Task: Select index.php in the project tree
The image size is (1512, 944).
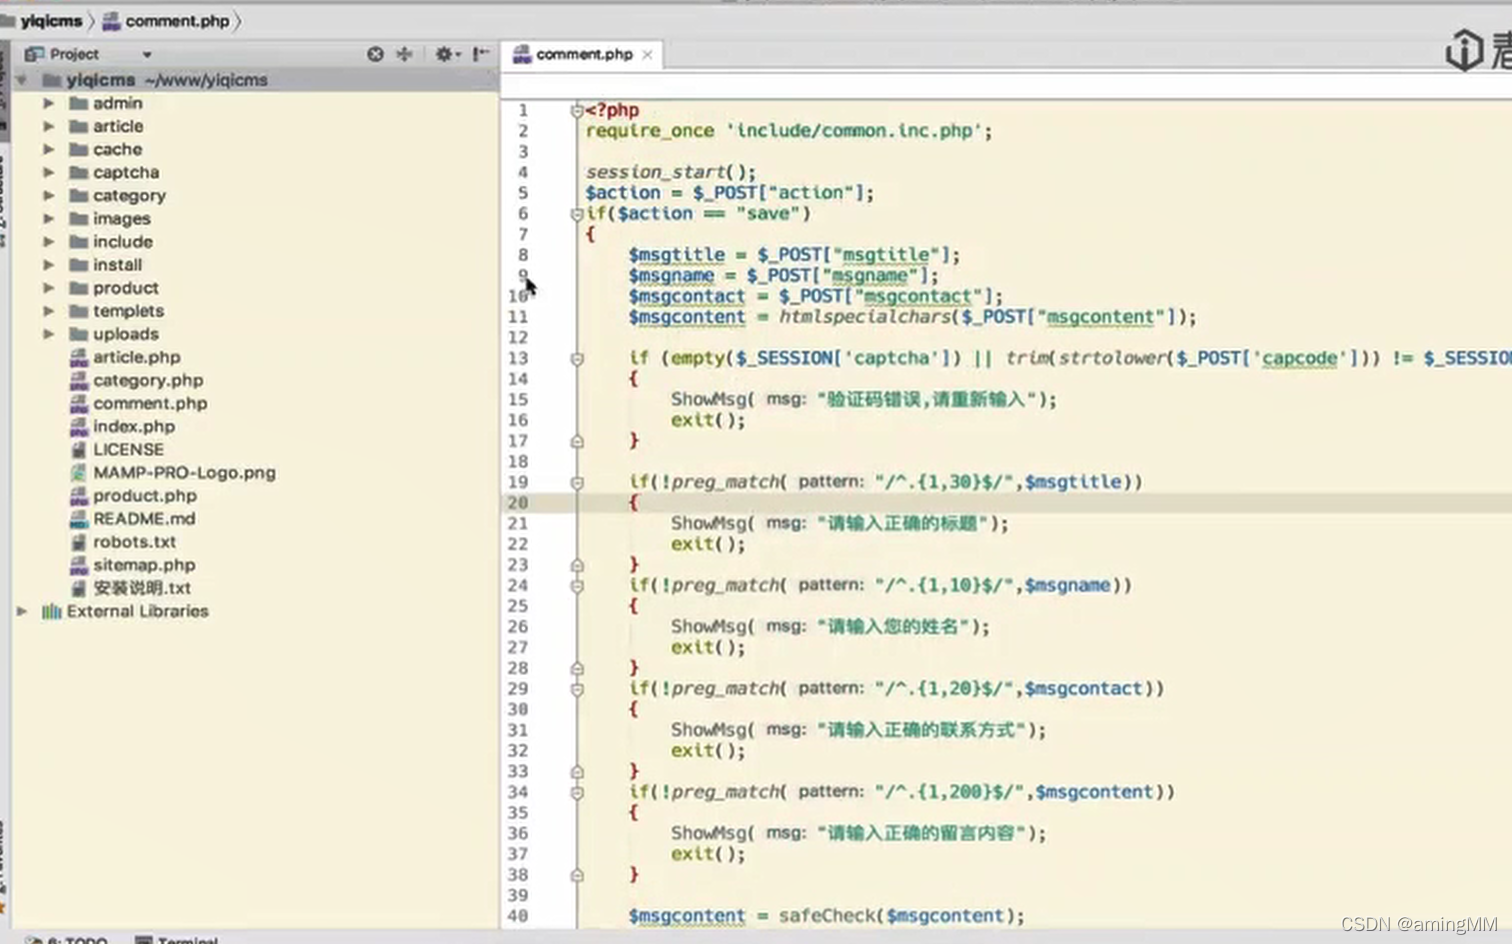Action: click(x=134, y=426)
